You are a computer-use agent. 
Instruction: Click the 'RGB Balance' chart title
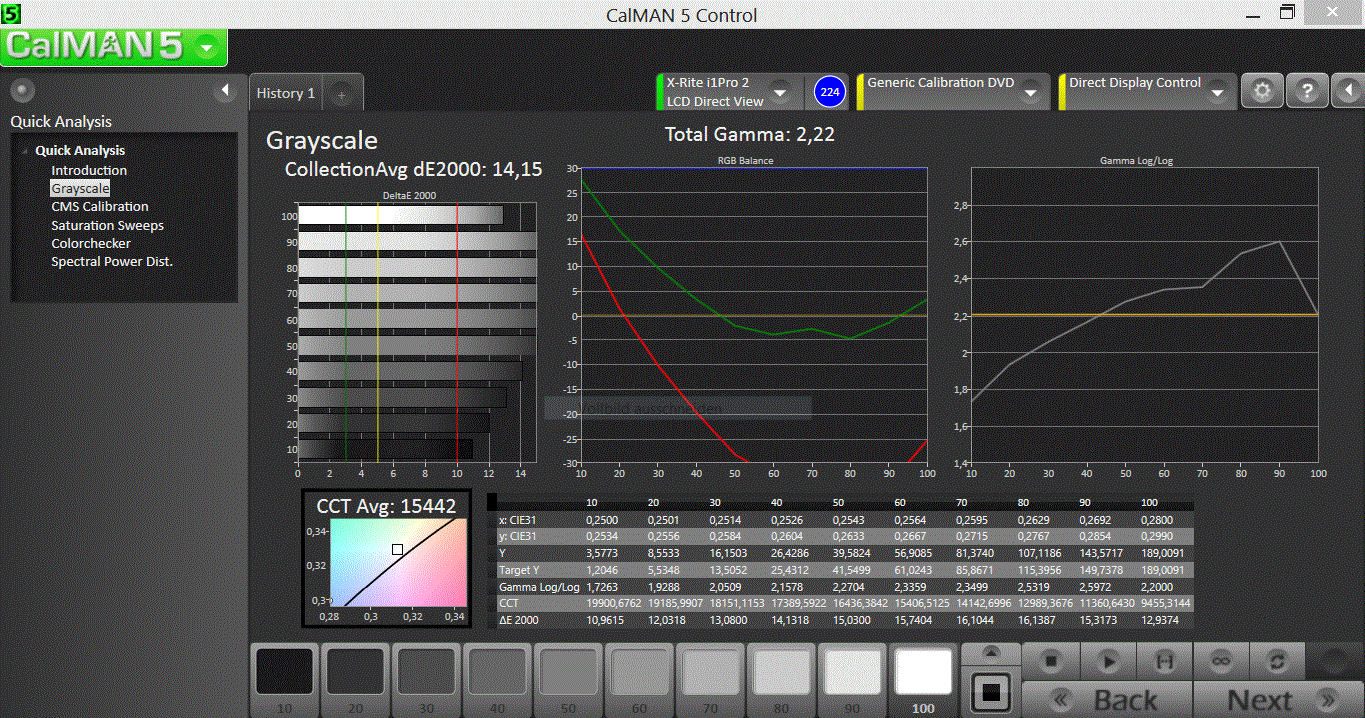click(x=745, y=160)
